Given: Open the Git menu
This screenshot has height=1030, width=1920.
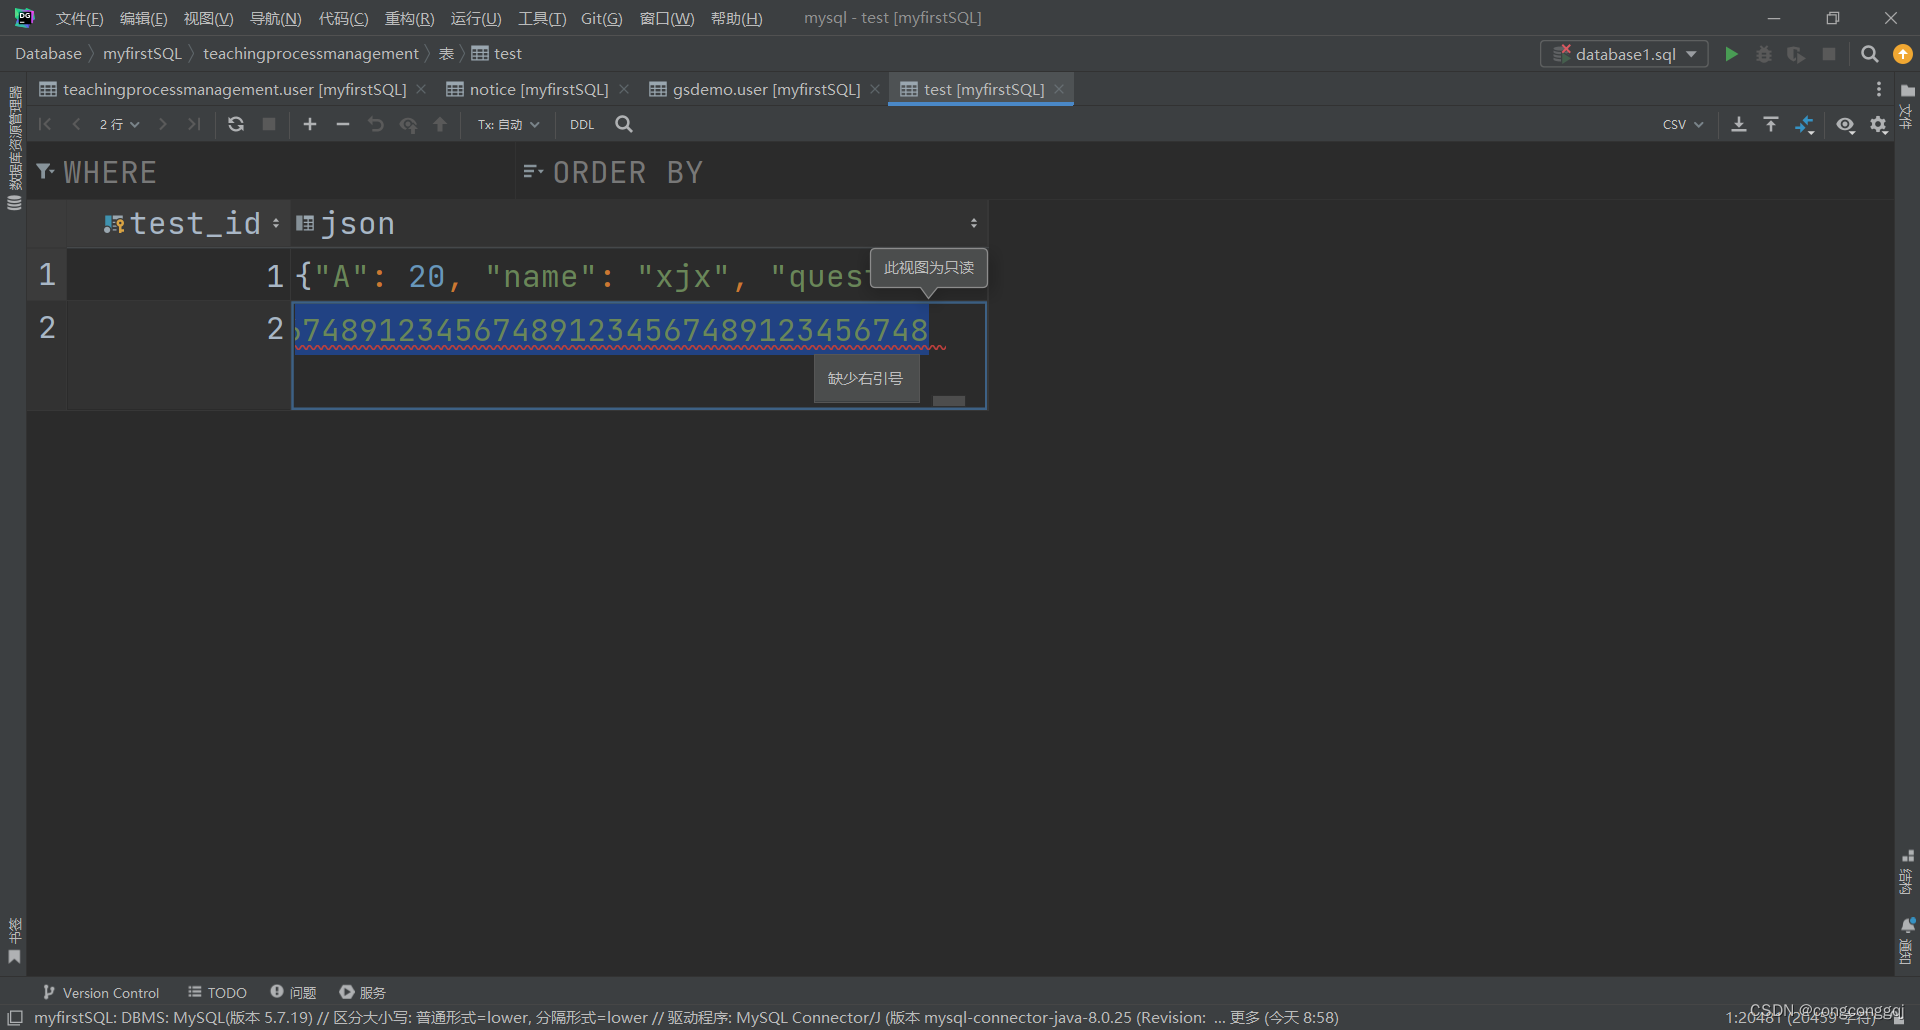Looking at the screenshot, I should coord(601,18).
